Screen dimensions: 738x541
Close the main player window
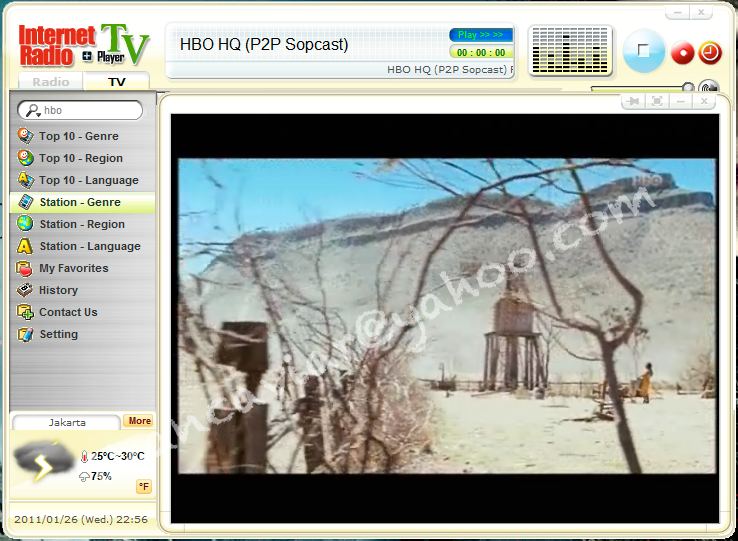701,12
